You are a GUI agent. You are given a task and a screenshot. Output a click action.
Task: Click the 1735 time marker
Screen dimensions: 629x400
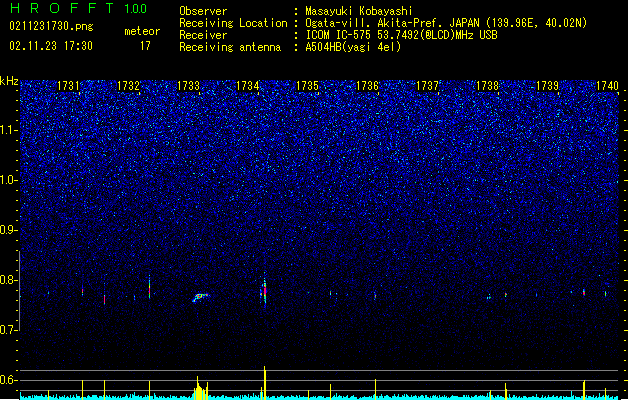(307, 86)
